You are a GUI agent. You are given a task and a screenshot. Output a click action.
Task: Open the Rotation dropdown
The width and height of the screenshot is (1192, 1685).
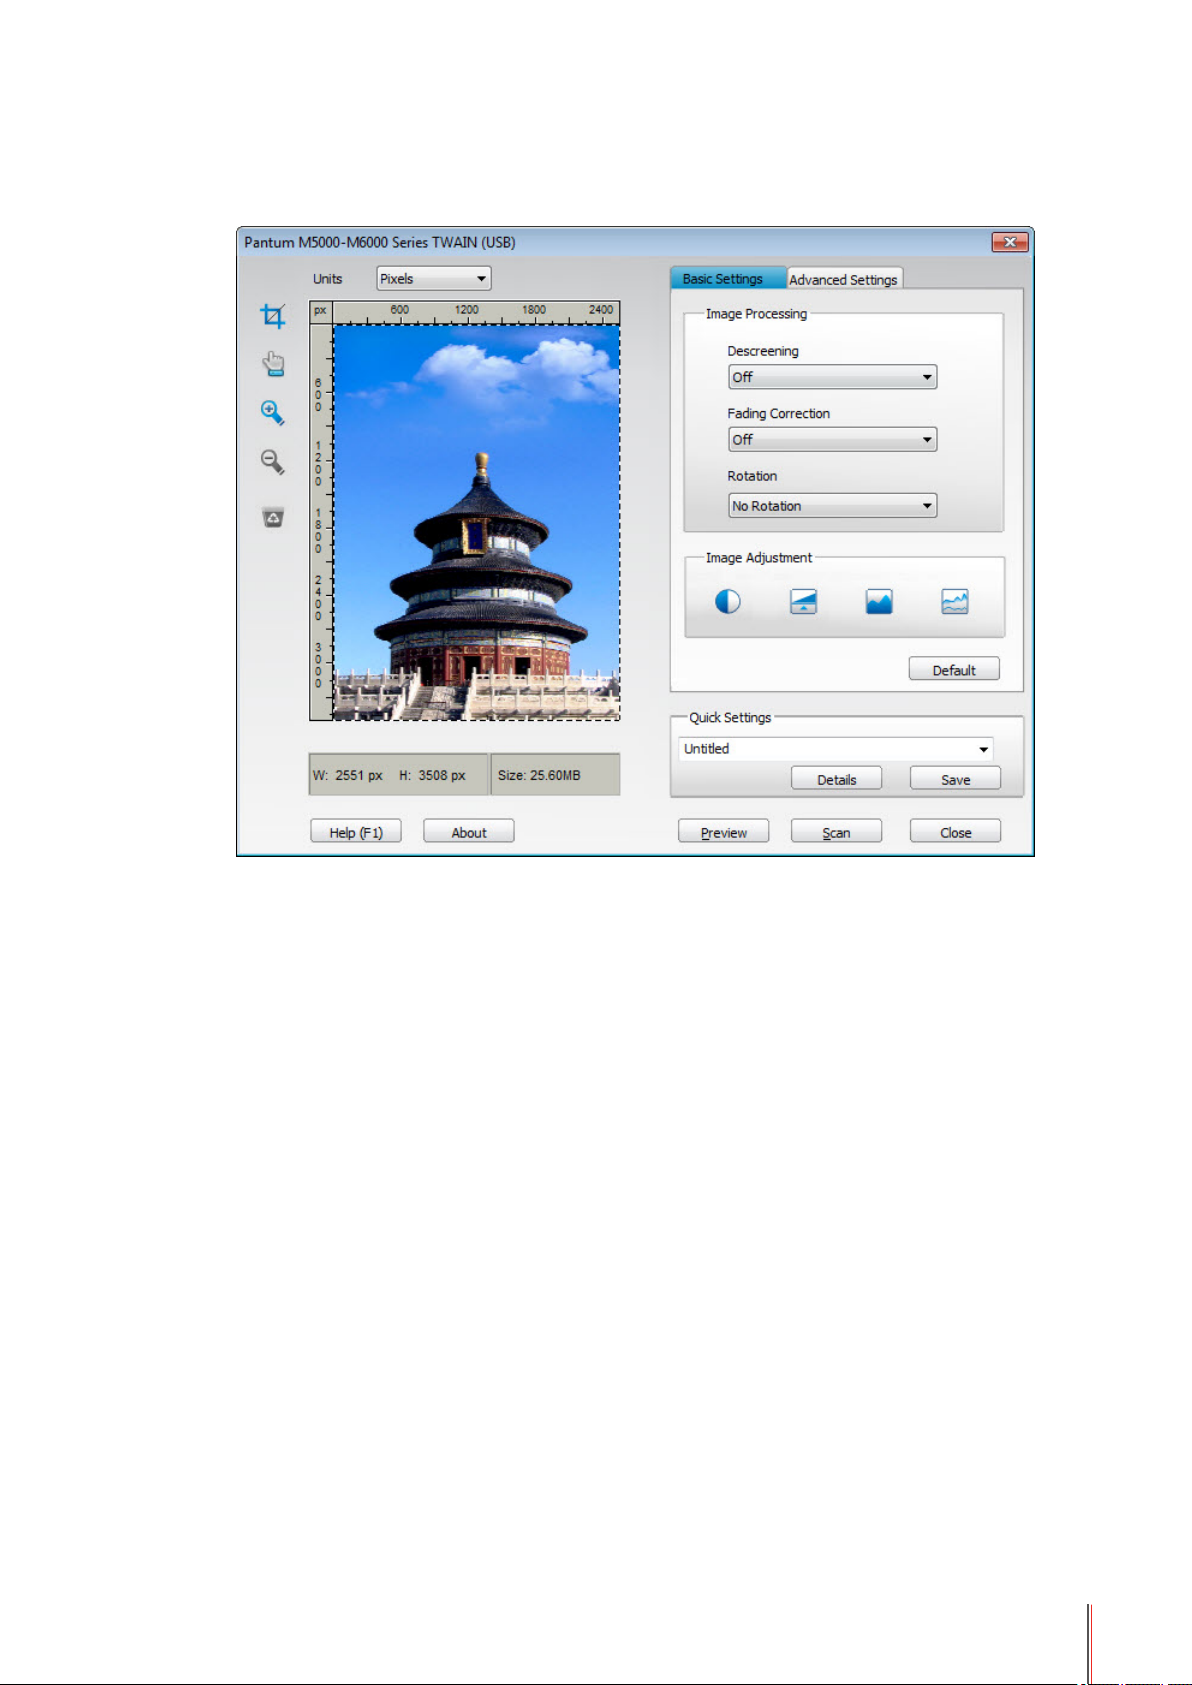point(832,506)
